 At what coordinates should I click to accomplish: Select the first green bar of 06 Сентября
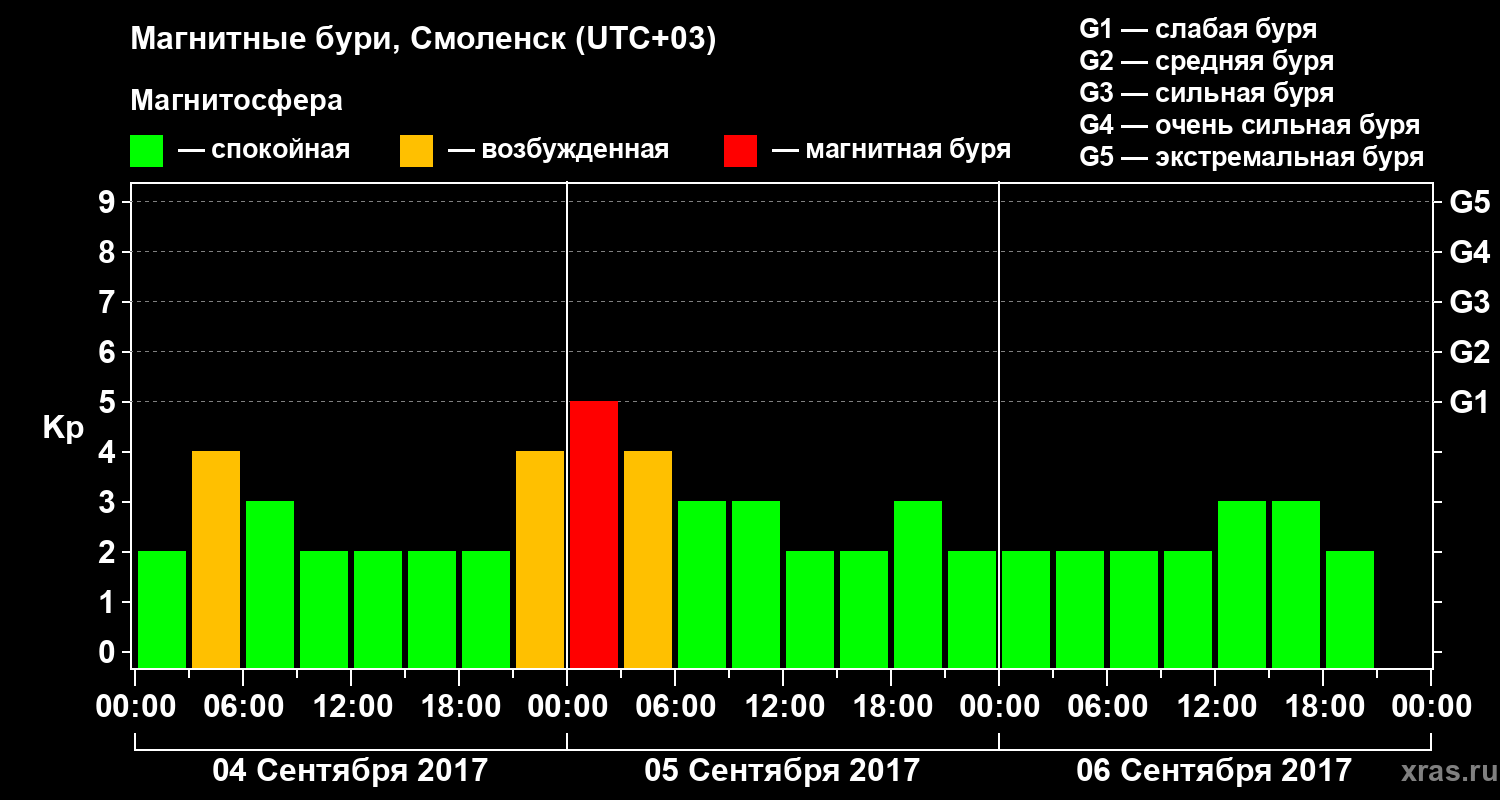[1026, 609]
